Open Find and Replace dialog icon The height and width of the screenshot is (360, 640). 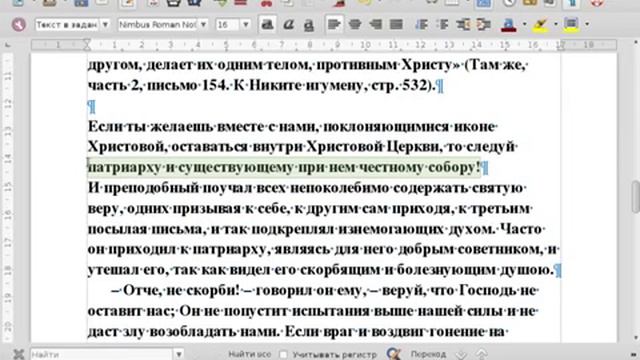pos(394,353)
